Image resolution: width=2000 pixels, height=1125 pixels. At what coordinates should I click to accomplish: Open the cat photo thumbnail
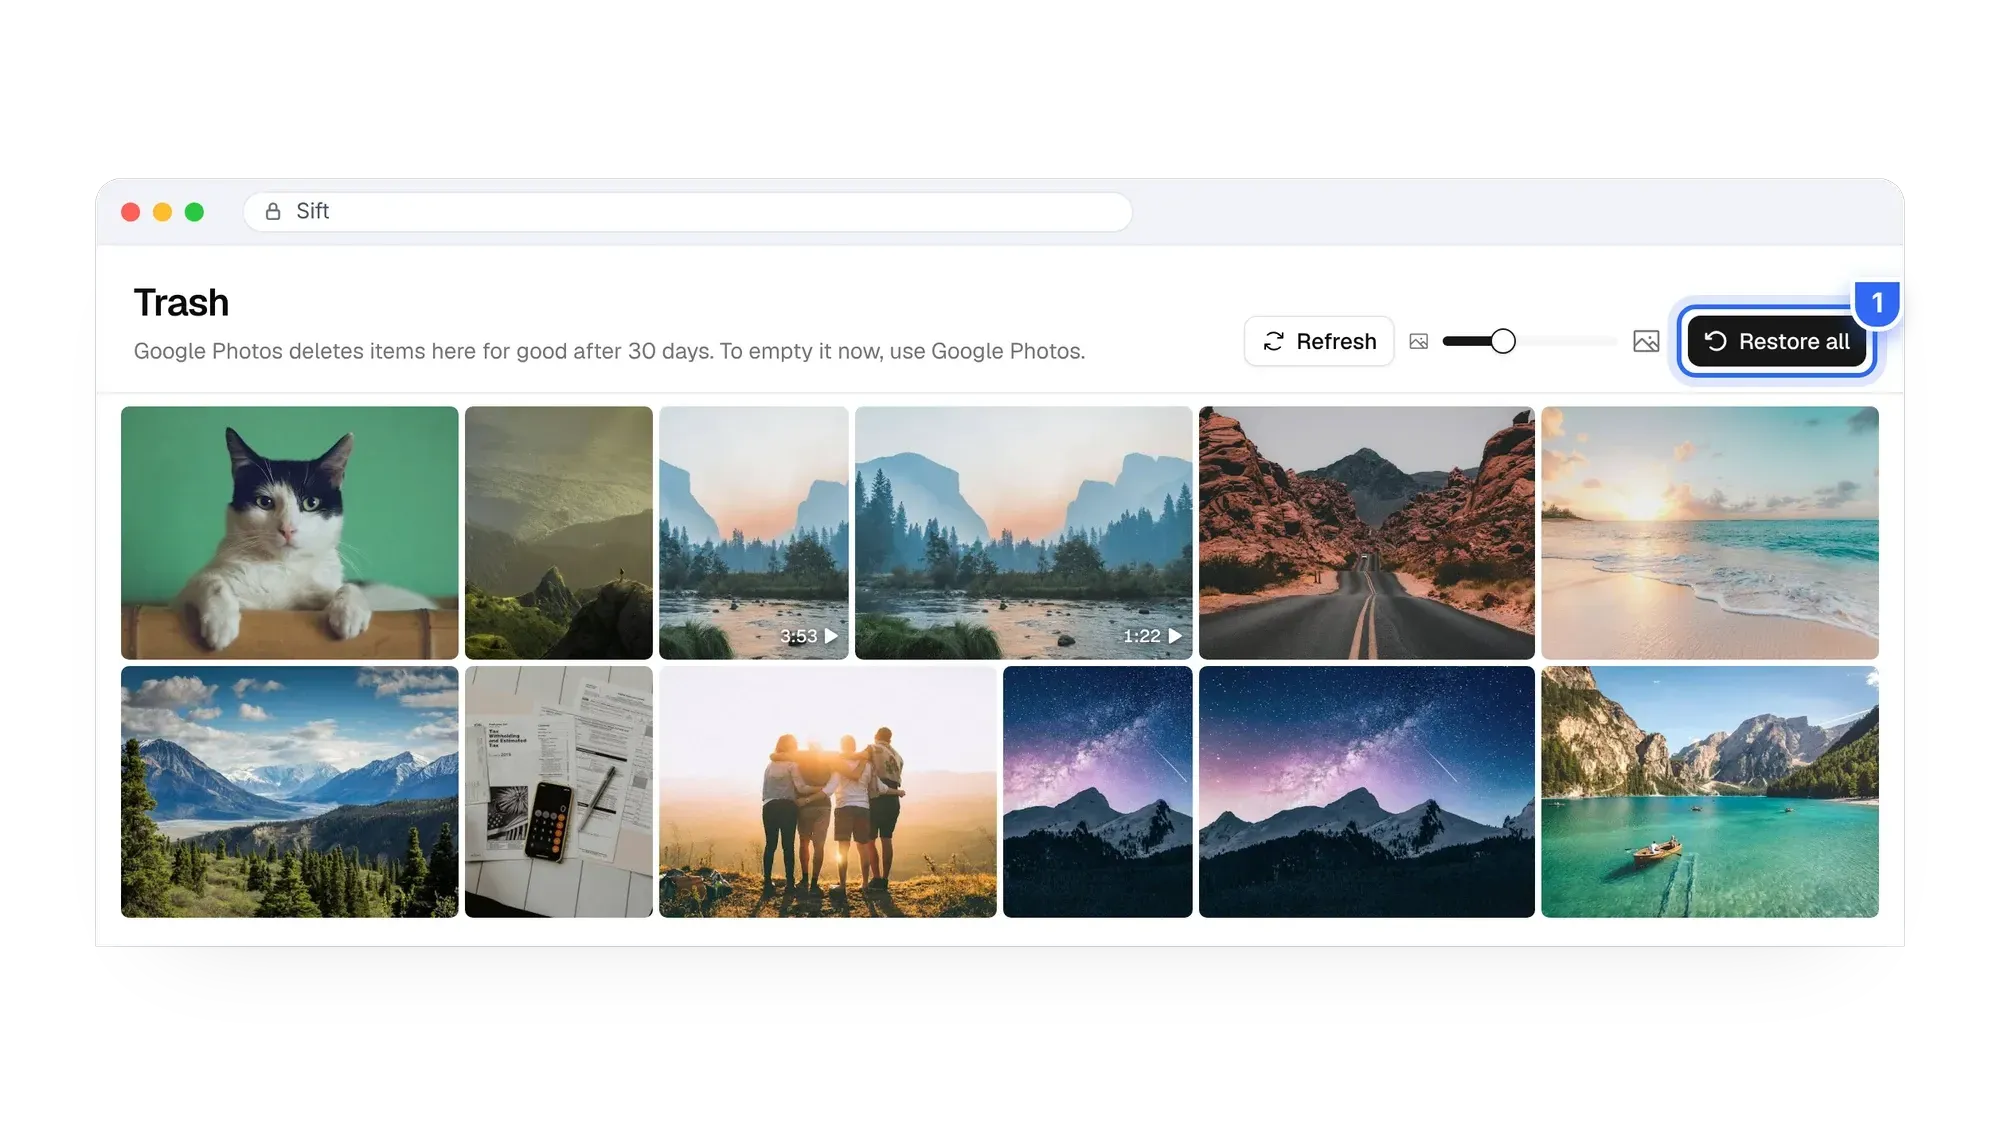point(290,532)
